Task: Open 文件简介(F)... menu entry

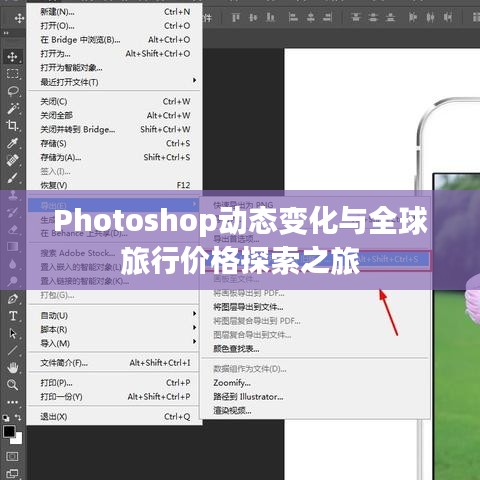Action: (x=114, y=363)
